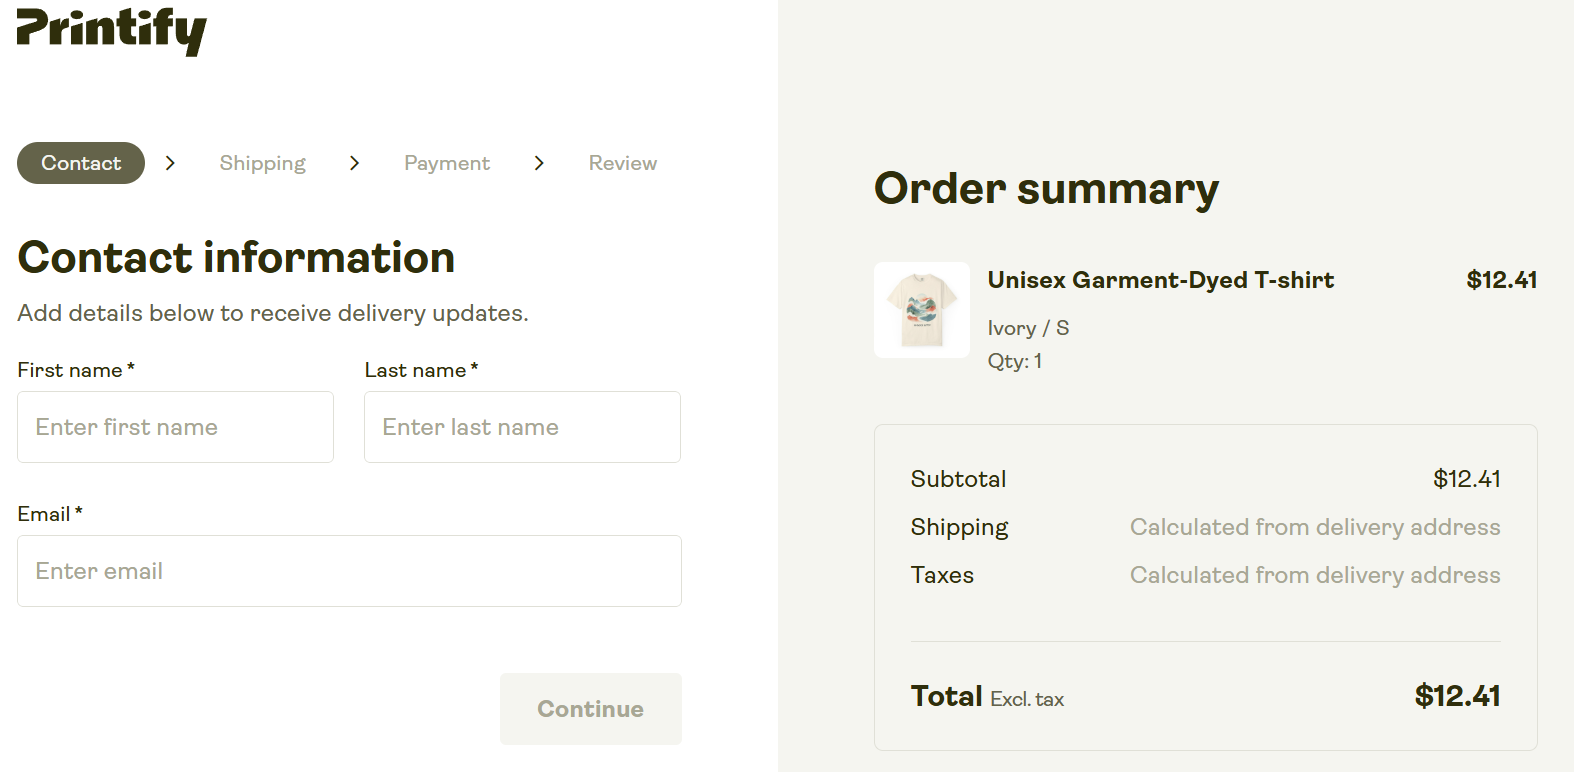This screenshot has height=772, width=1574.
Task: Click the Printify logo
Action: pos(110,32)
